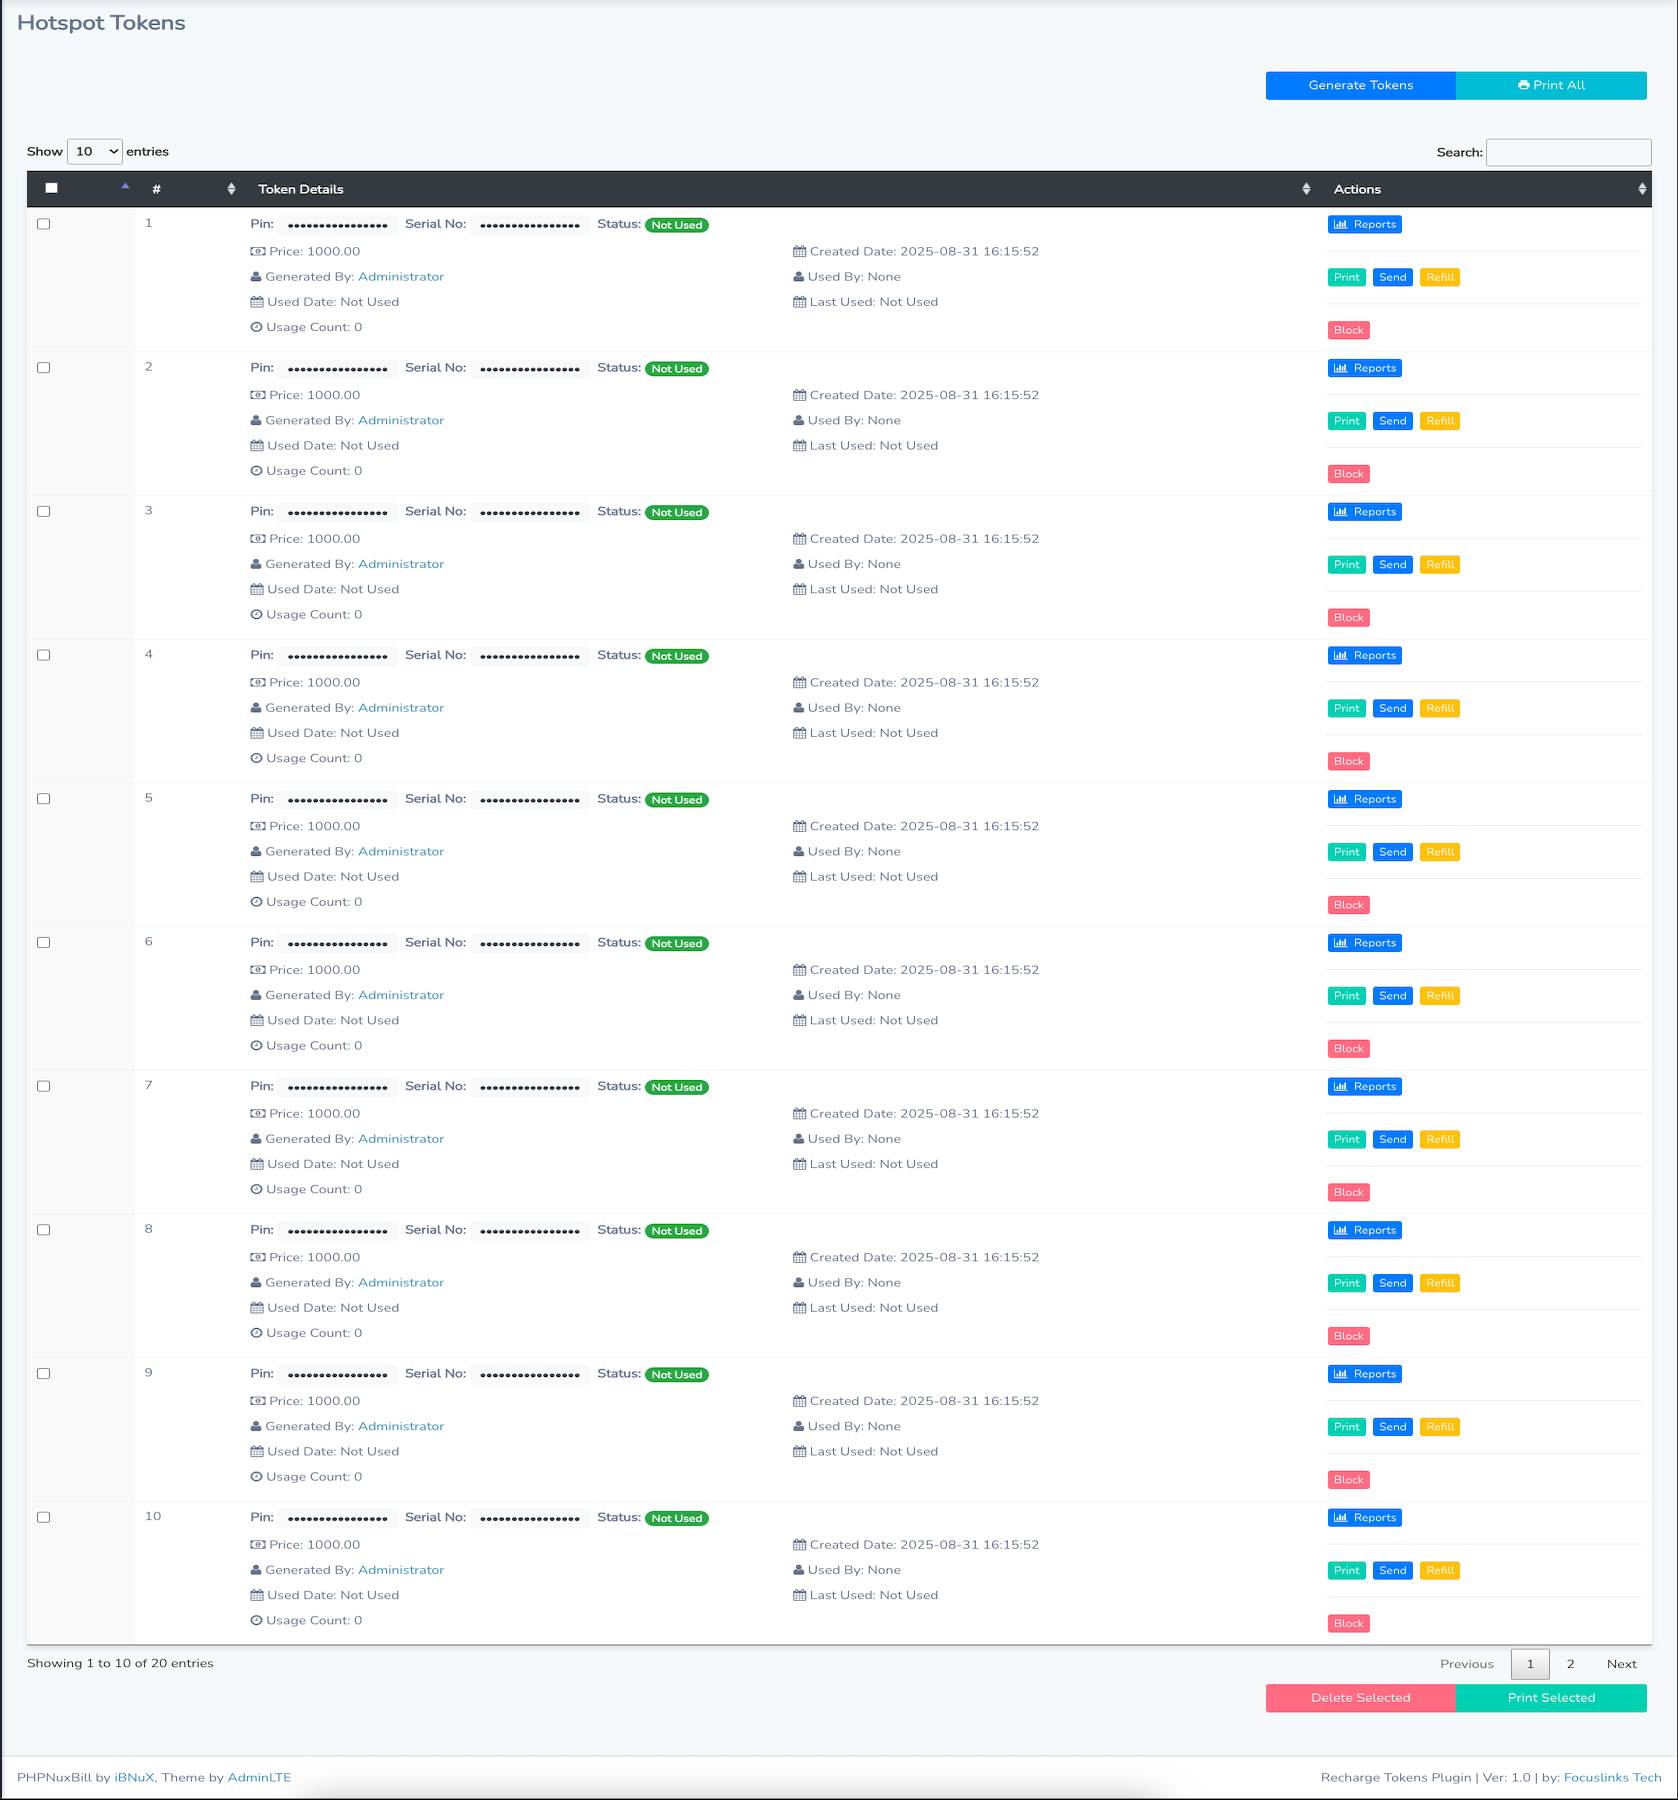
Task: Refill token number 2
Action: pos(1439,422)
